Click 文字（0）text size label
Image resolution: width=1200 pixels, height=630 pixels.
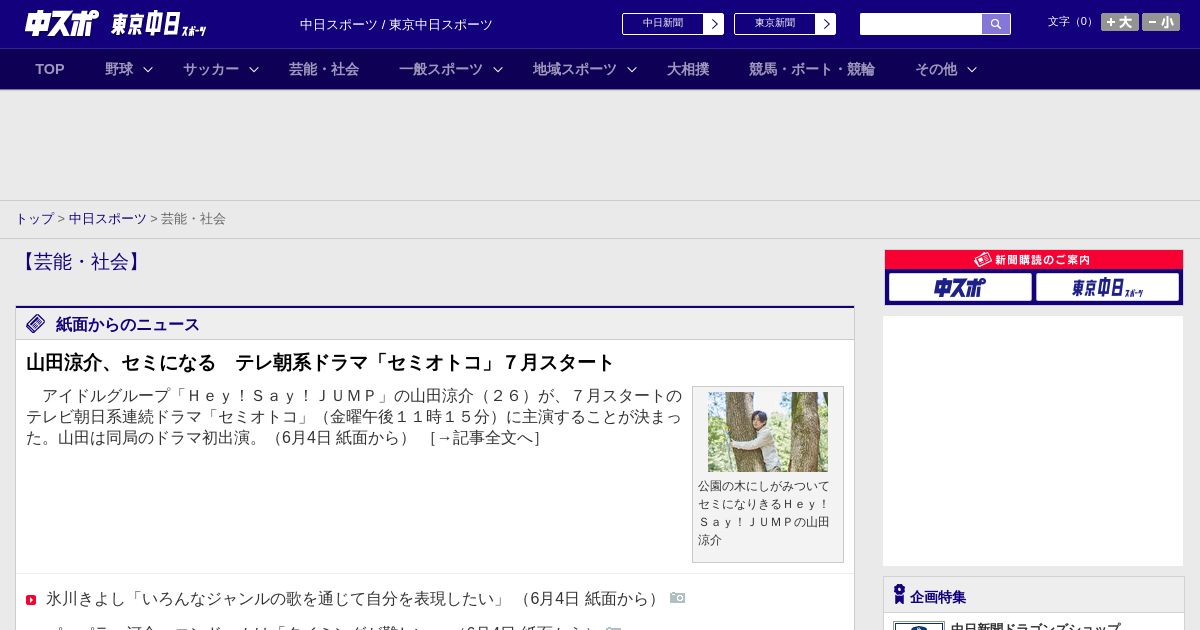(1072, 22)
